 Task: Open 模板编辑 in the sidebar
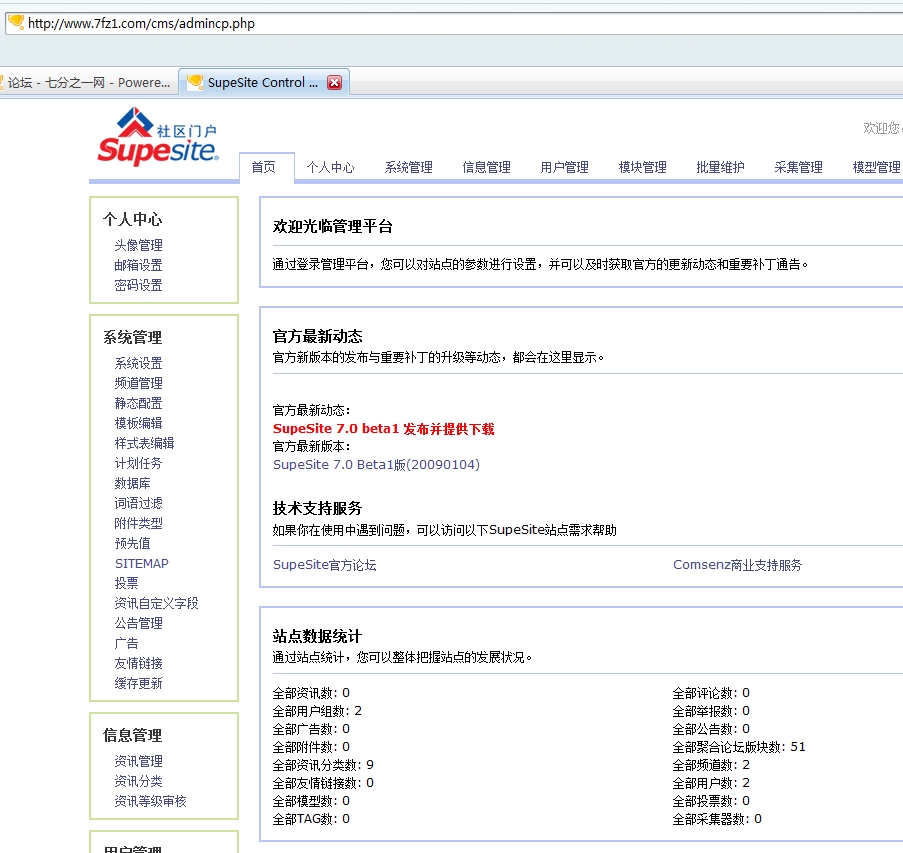[138, 423]
